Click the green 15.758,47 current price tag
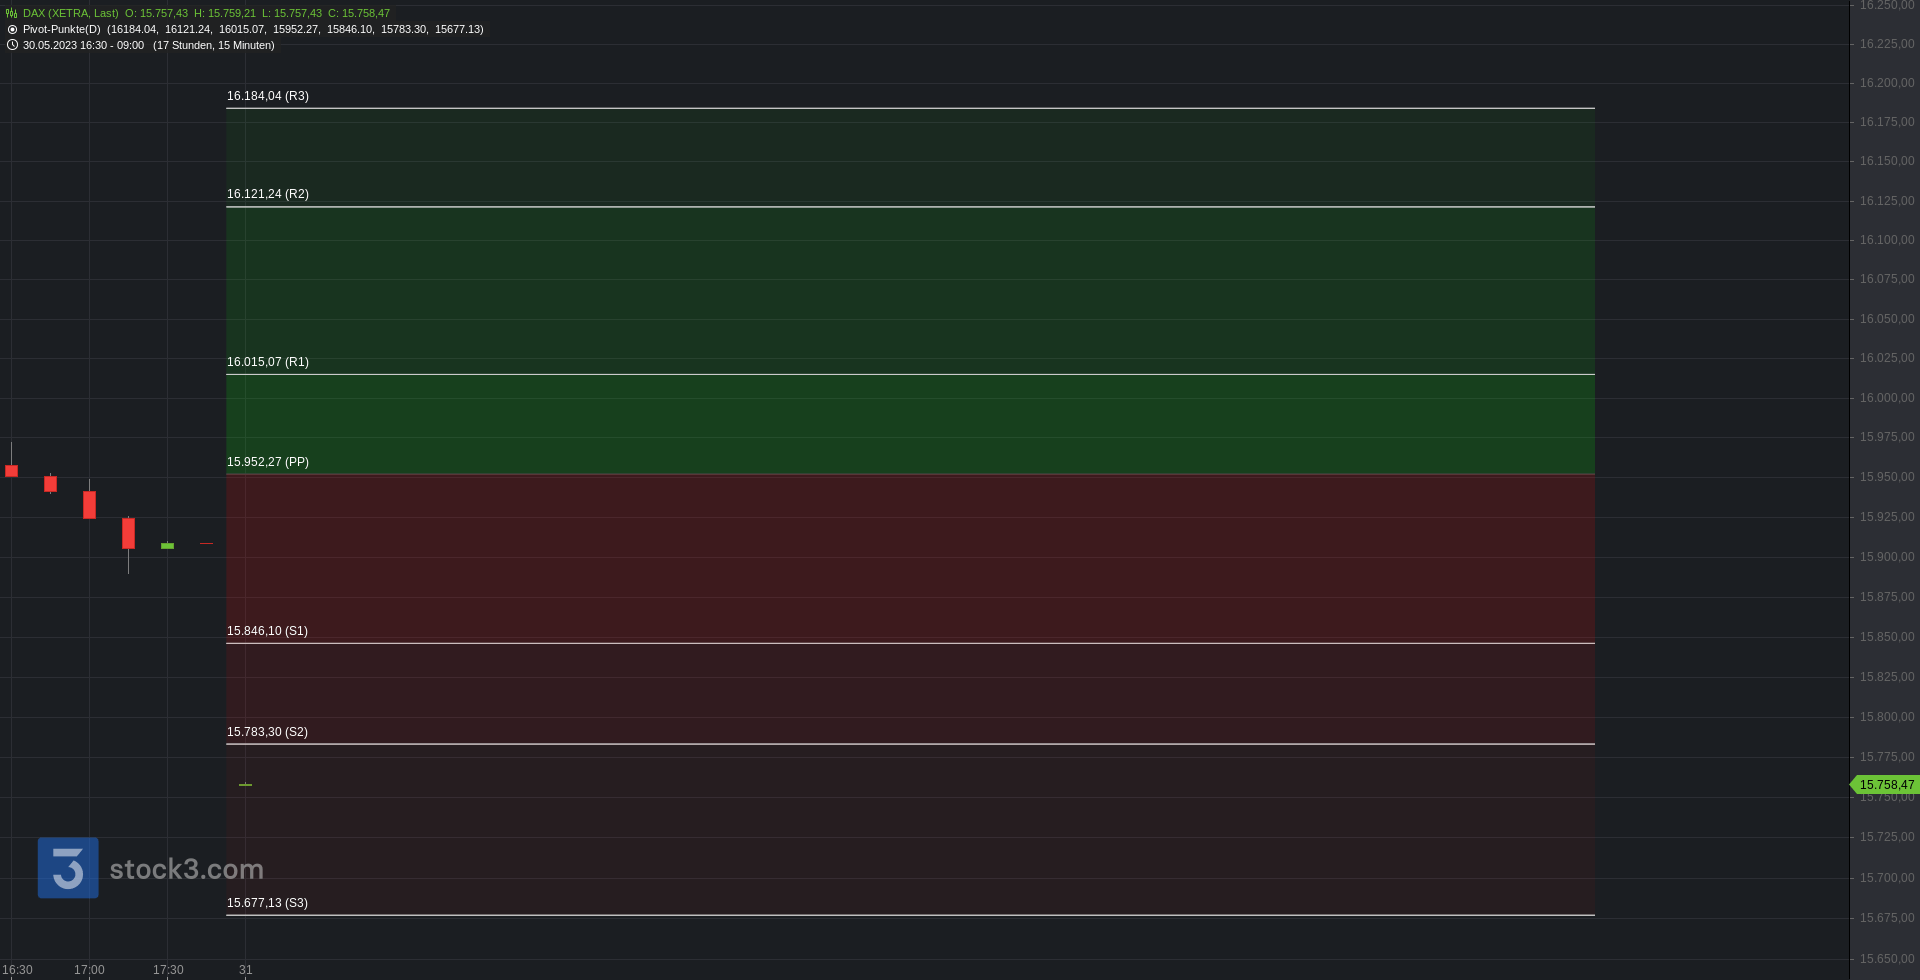This screenshot has height=980, width=1920. [x=1885, y=785]
